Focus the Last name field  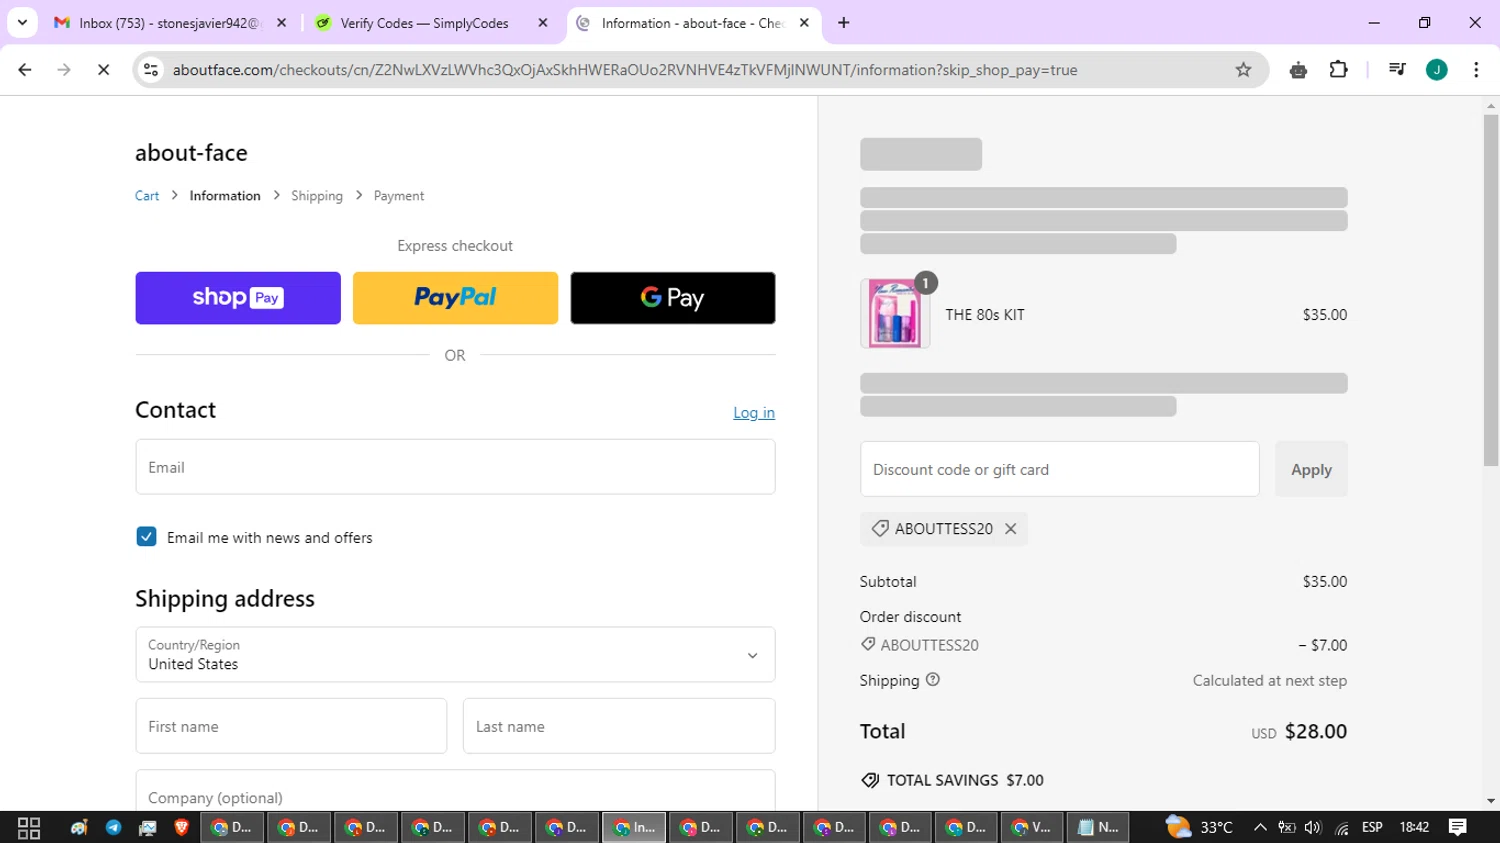pyautogui.click(x=619, y=726)
